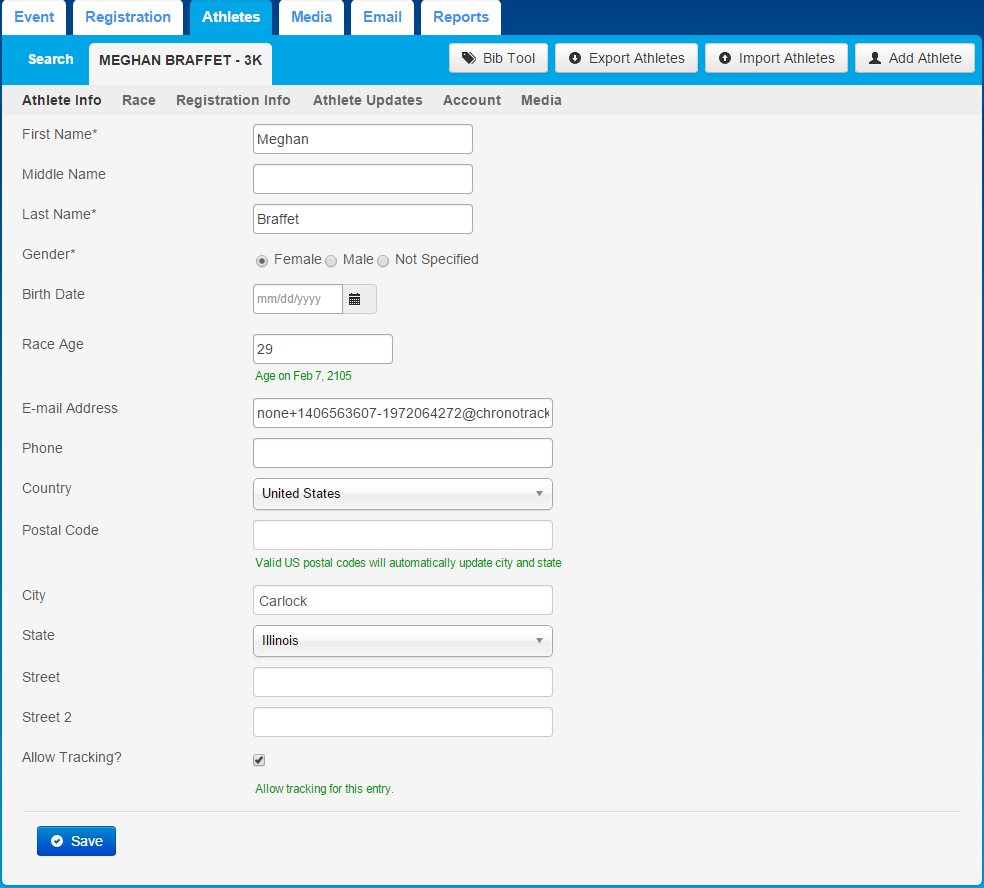Switch to the Search sub-tab
Viewport: 984px width, 888px height.
pos(50,60)
